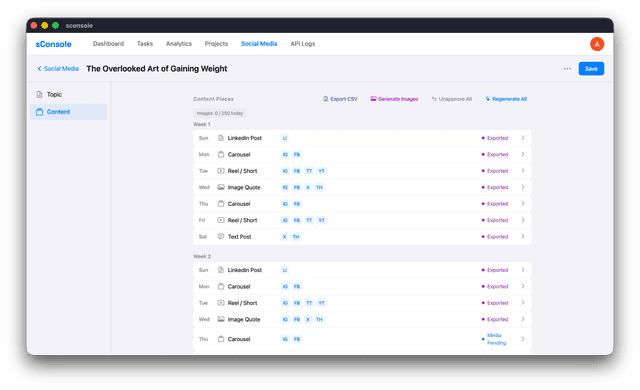
Task: Open the Dashboard nav item
Action: (108, 44)
